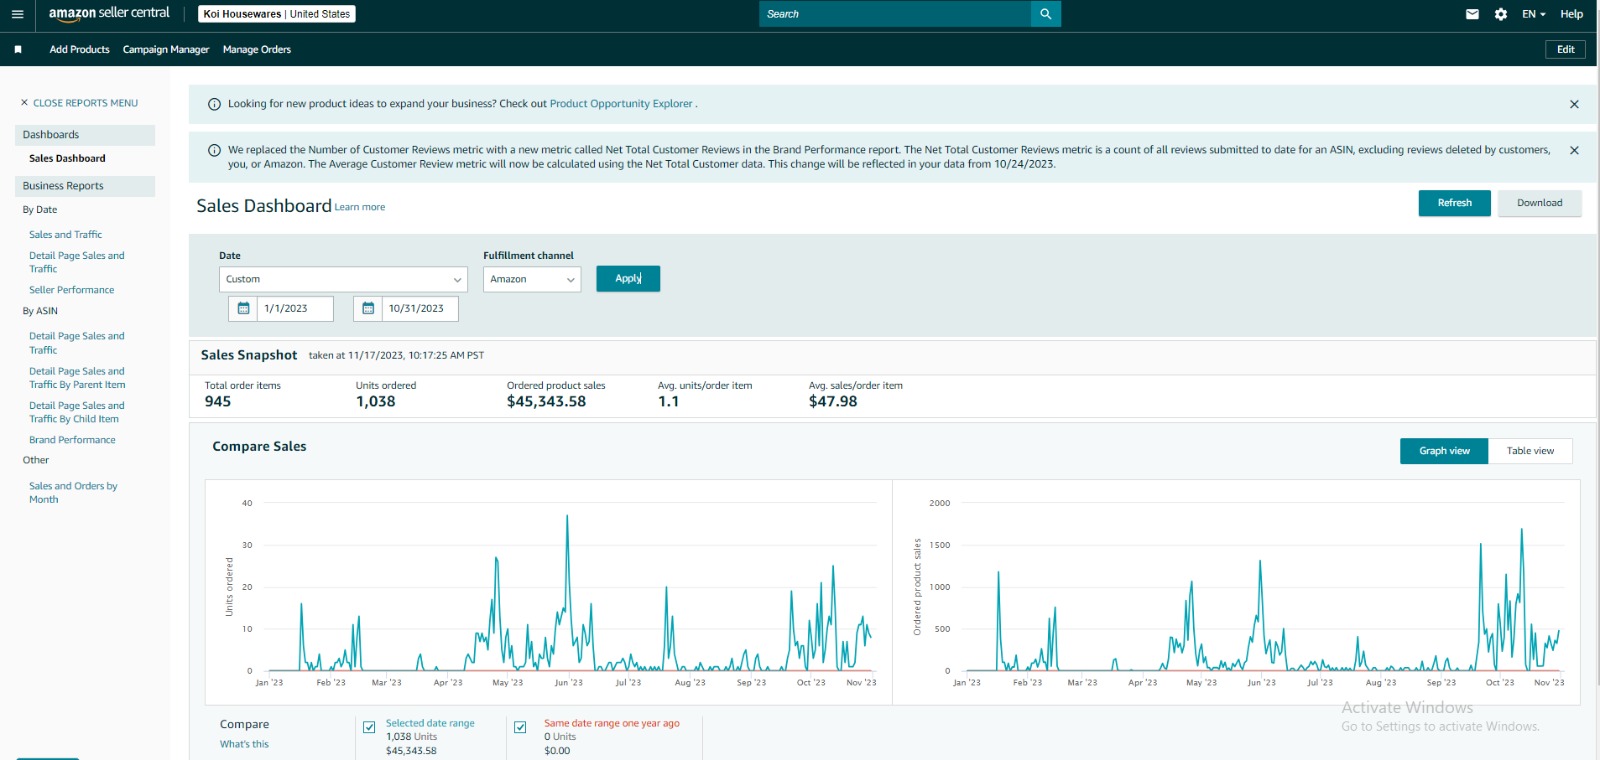Dismiss the Product Opportunity Explorer banner

click(x=1574, y=104)
